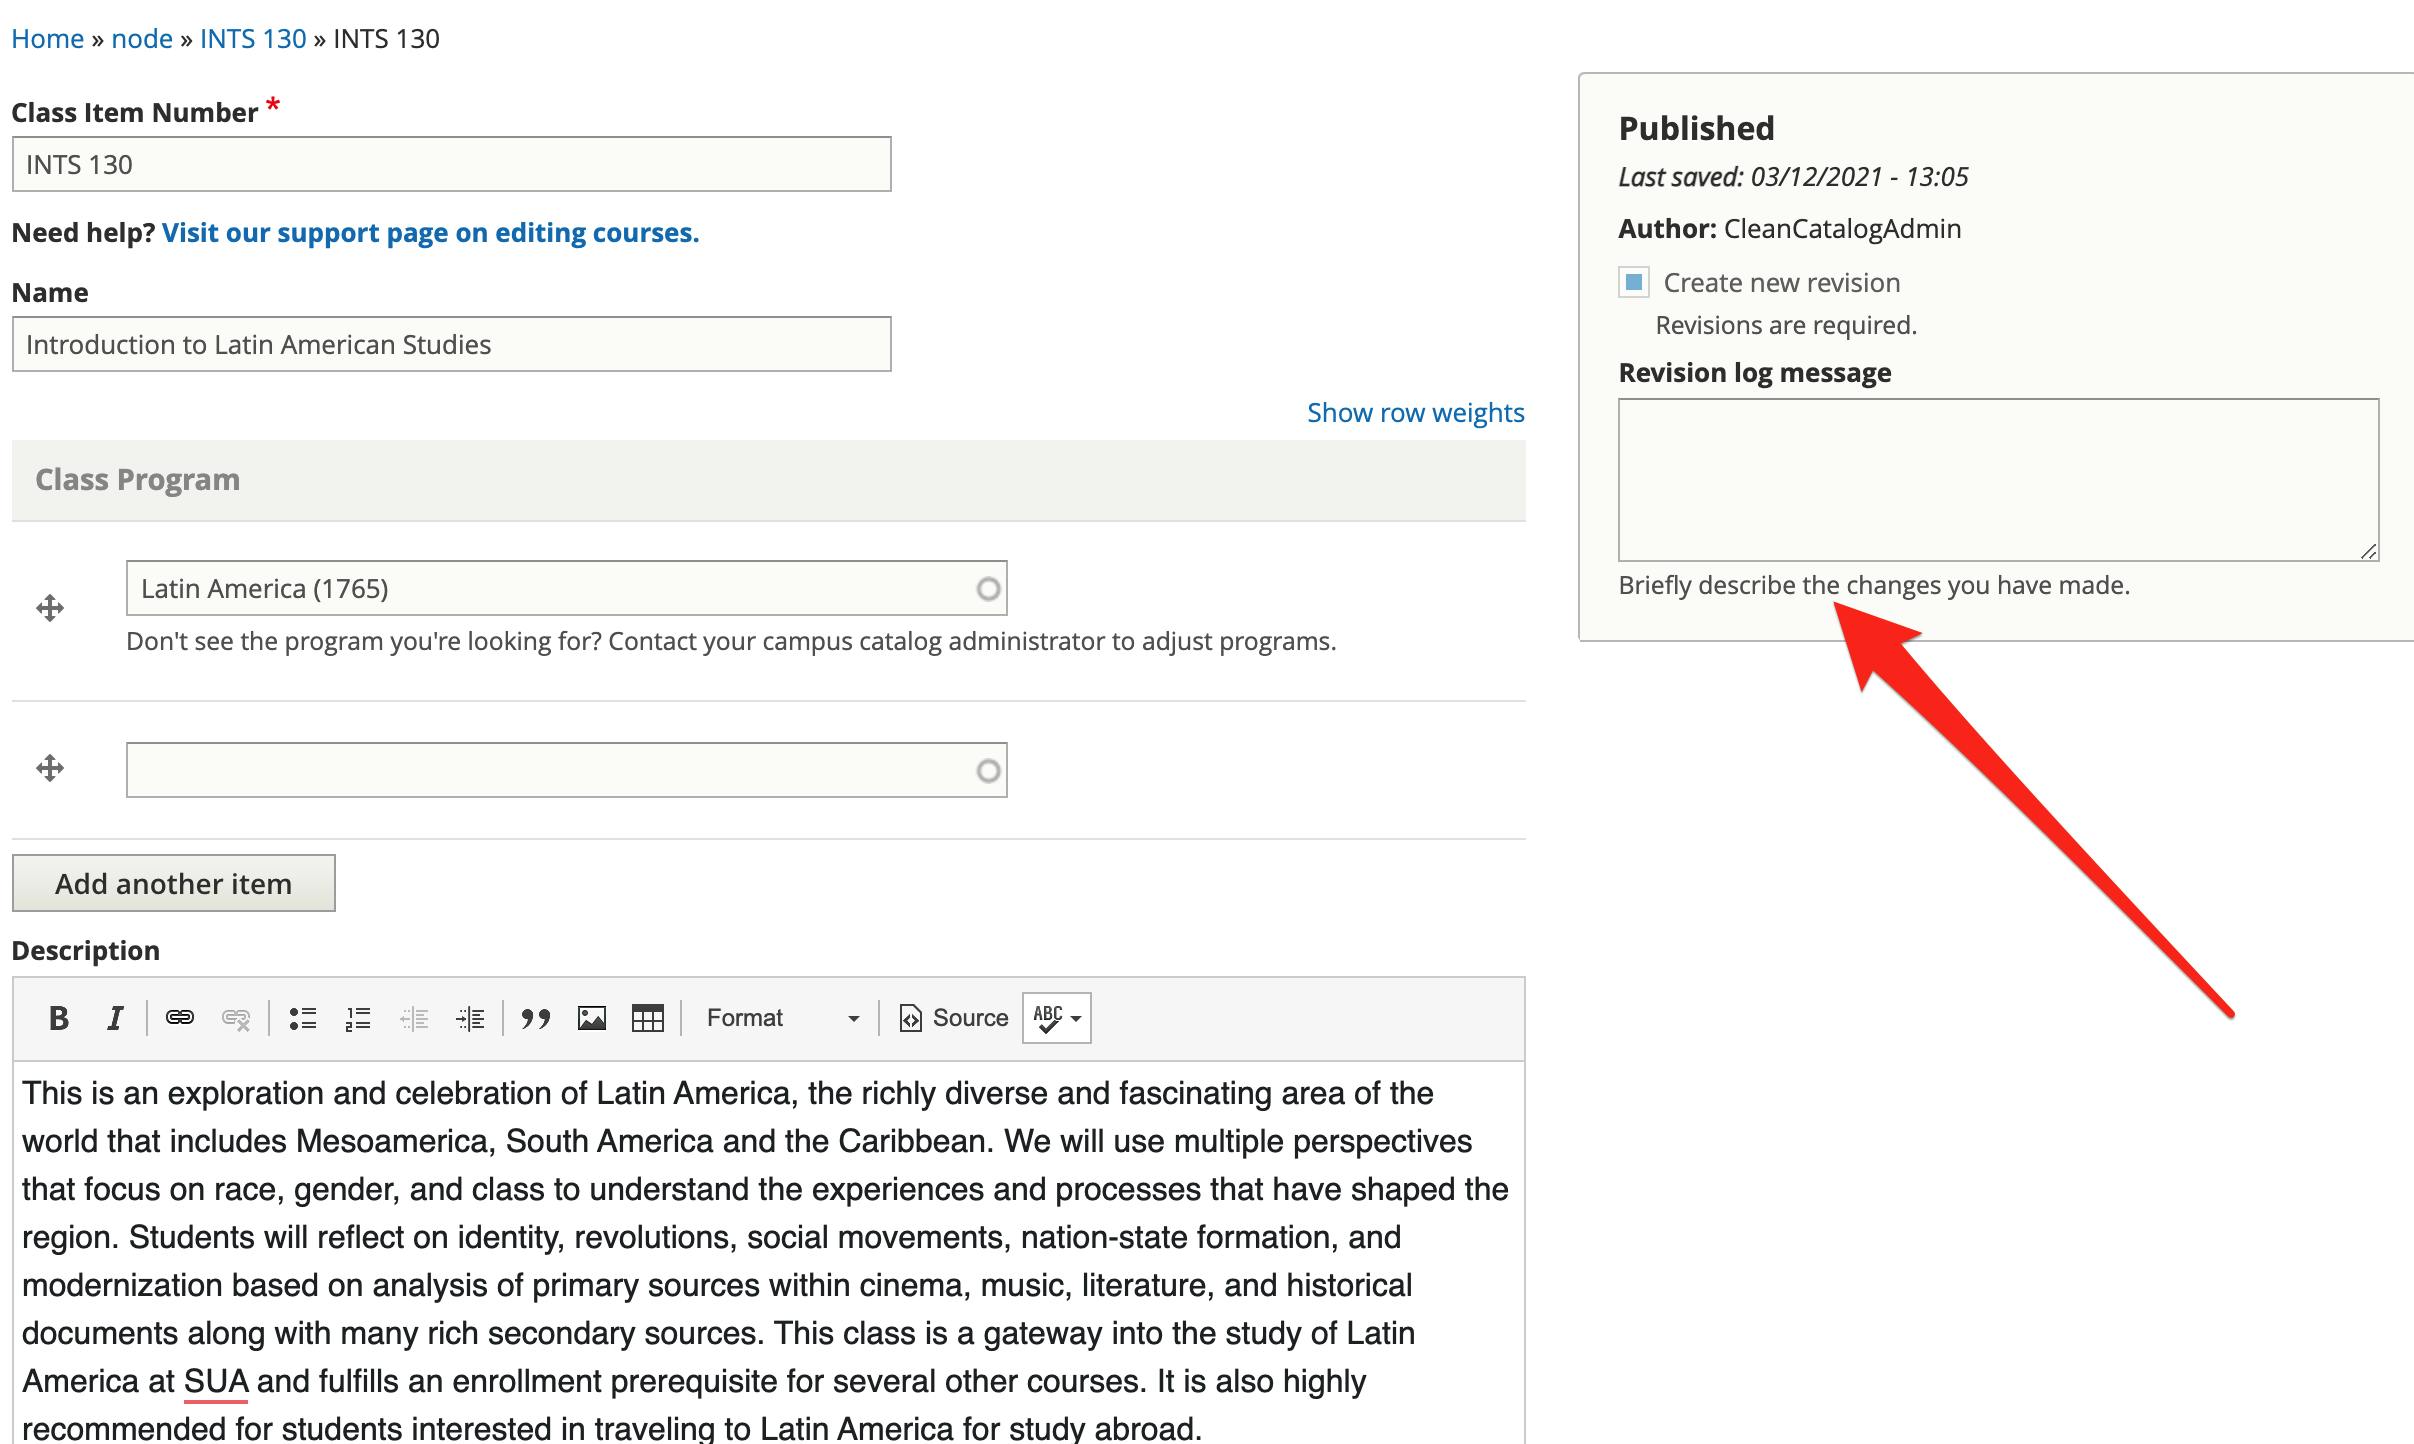The width and height of the screenshot is (2414, 1444).
Task: Click into the Revision log message textarea
Action: [x=1998, y=480]
